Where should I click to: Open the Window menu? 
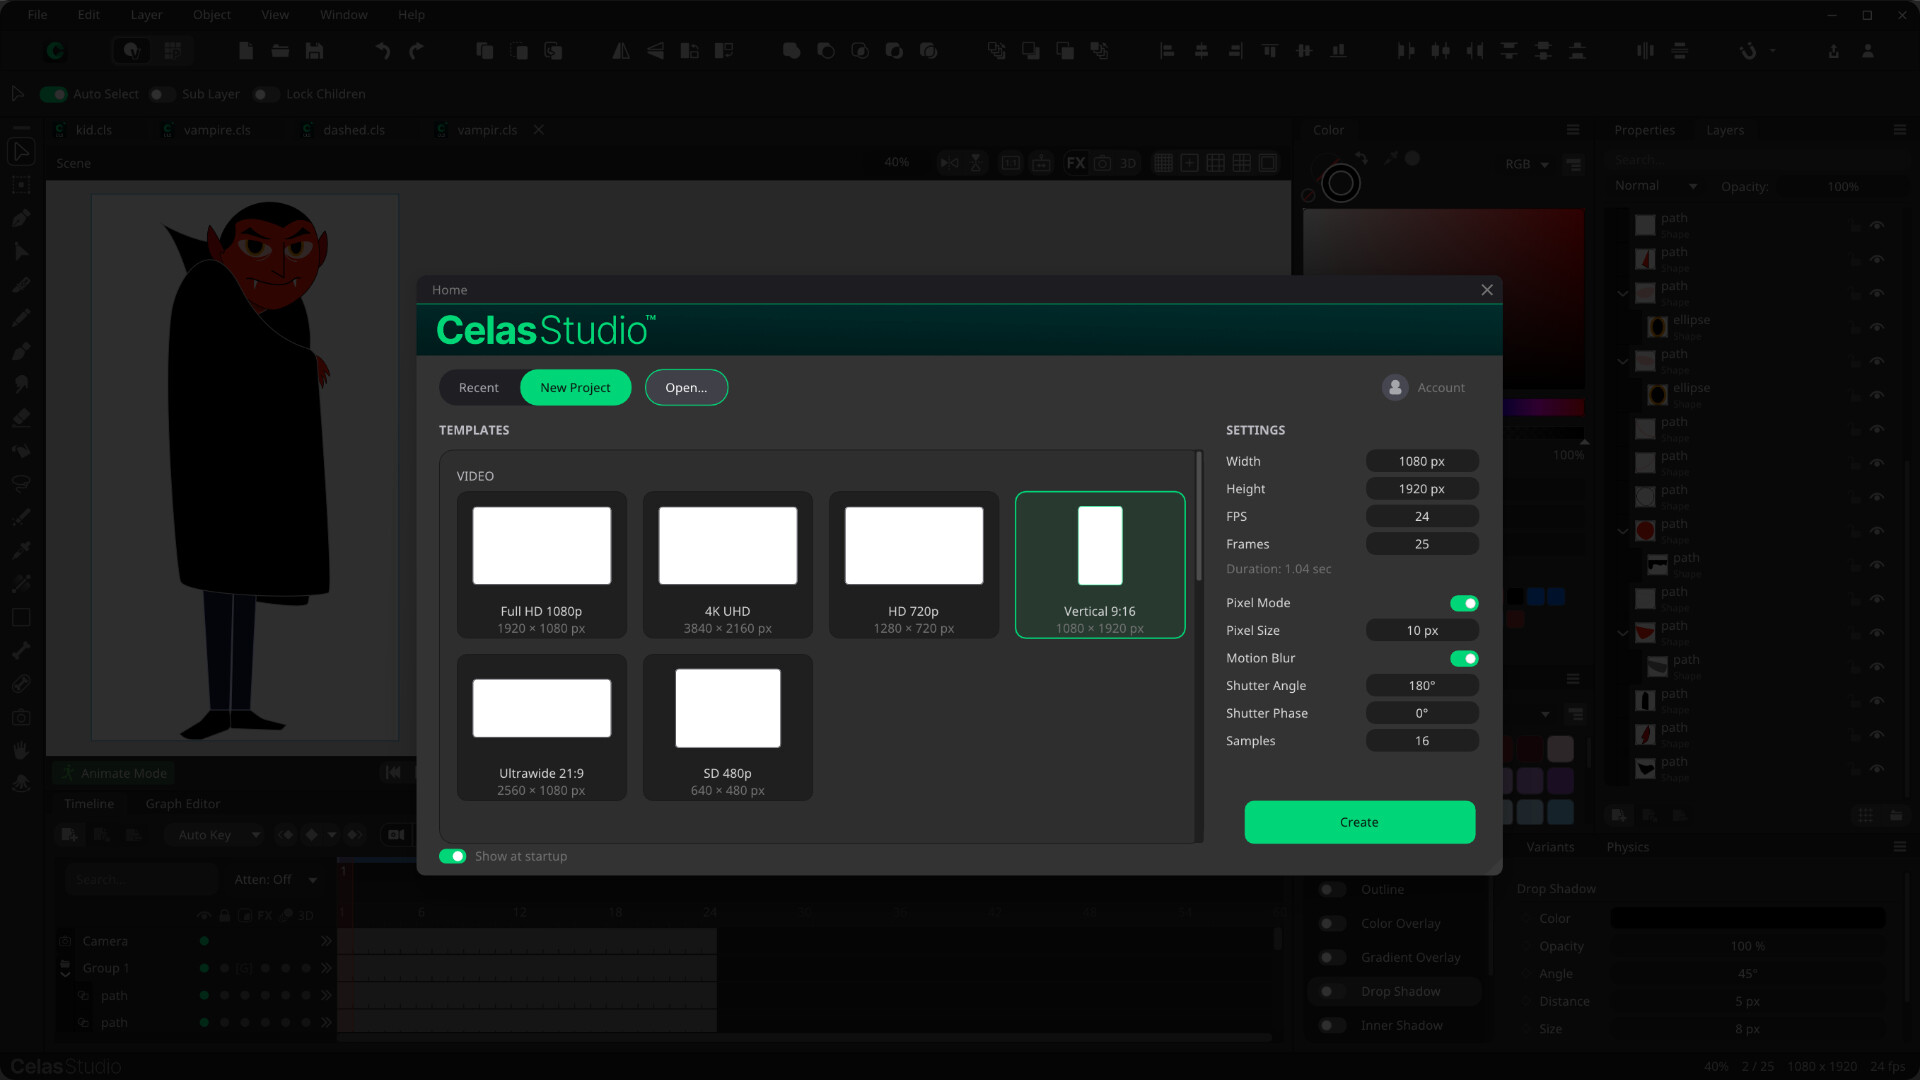tap(343, 15)
